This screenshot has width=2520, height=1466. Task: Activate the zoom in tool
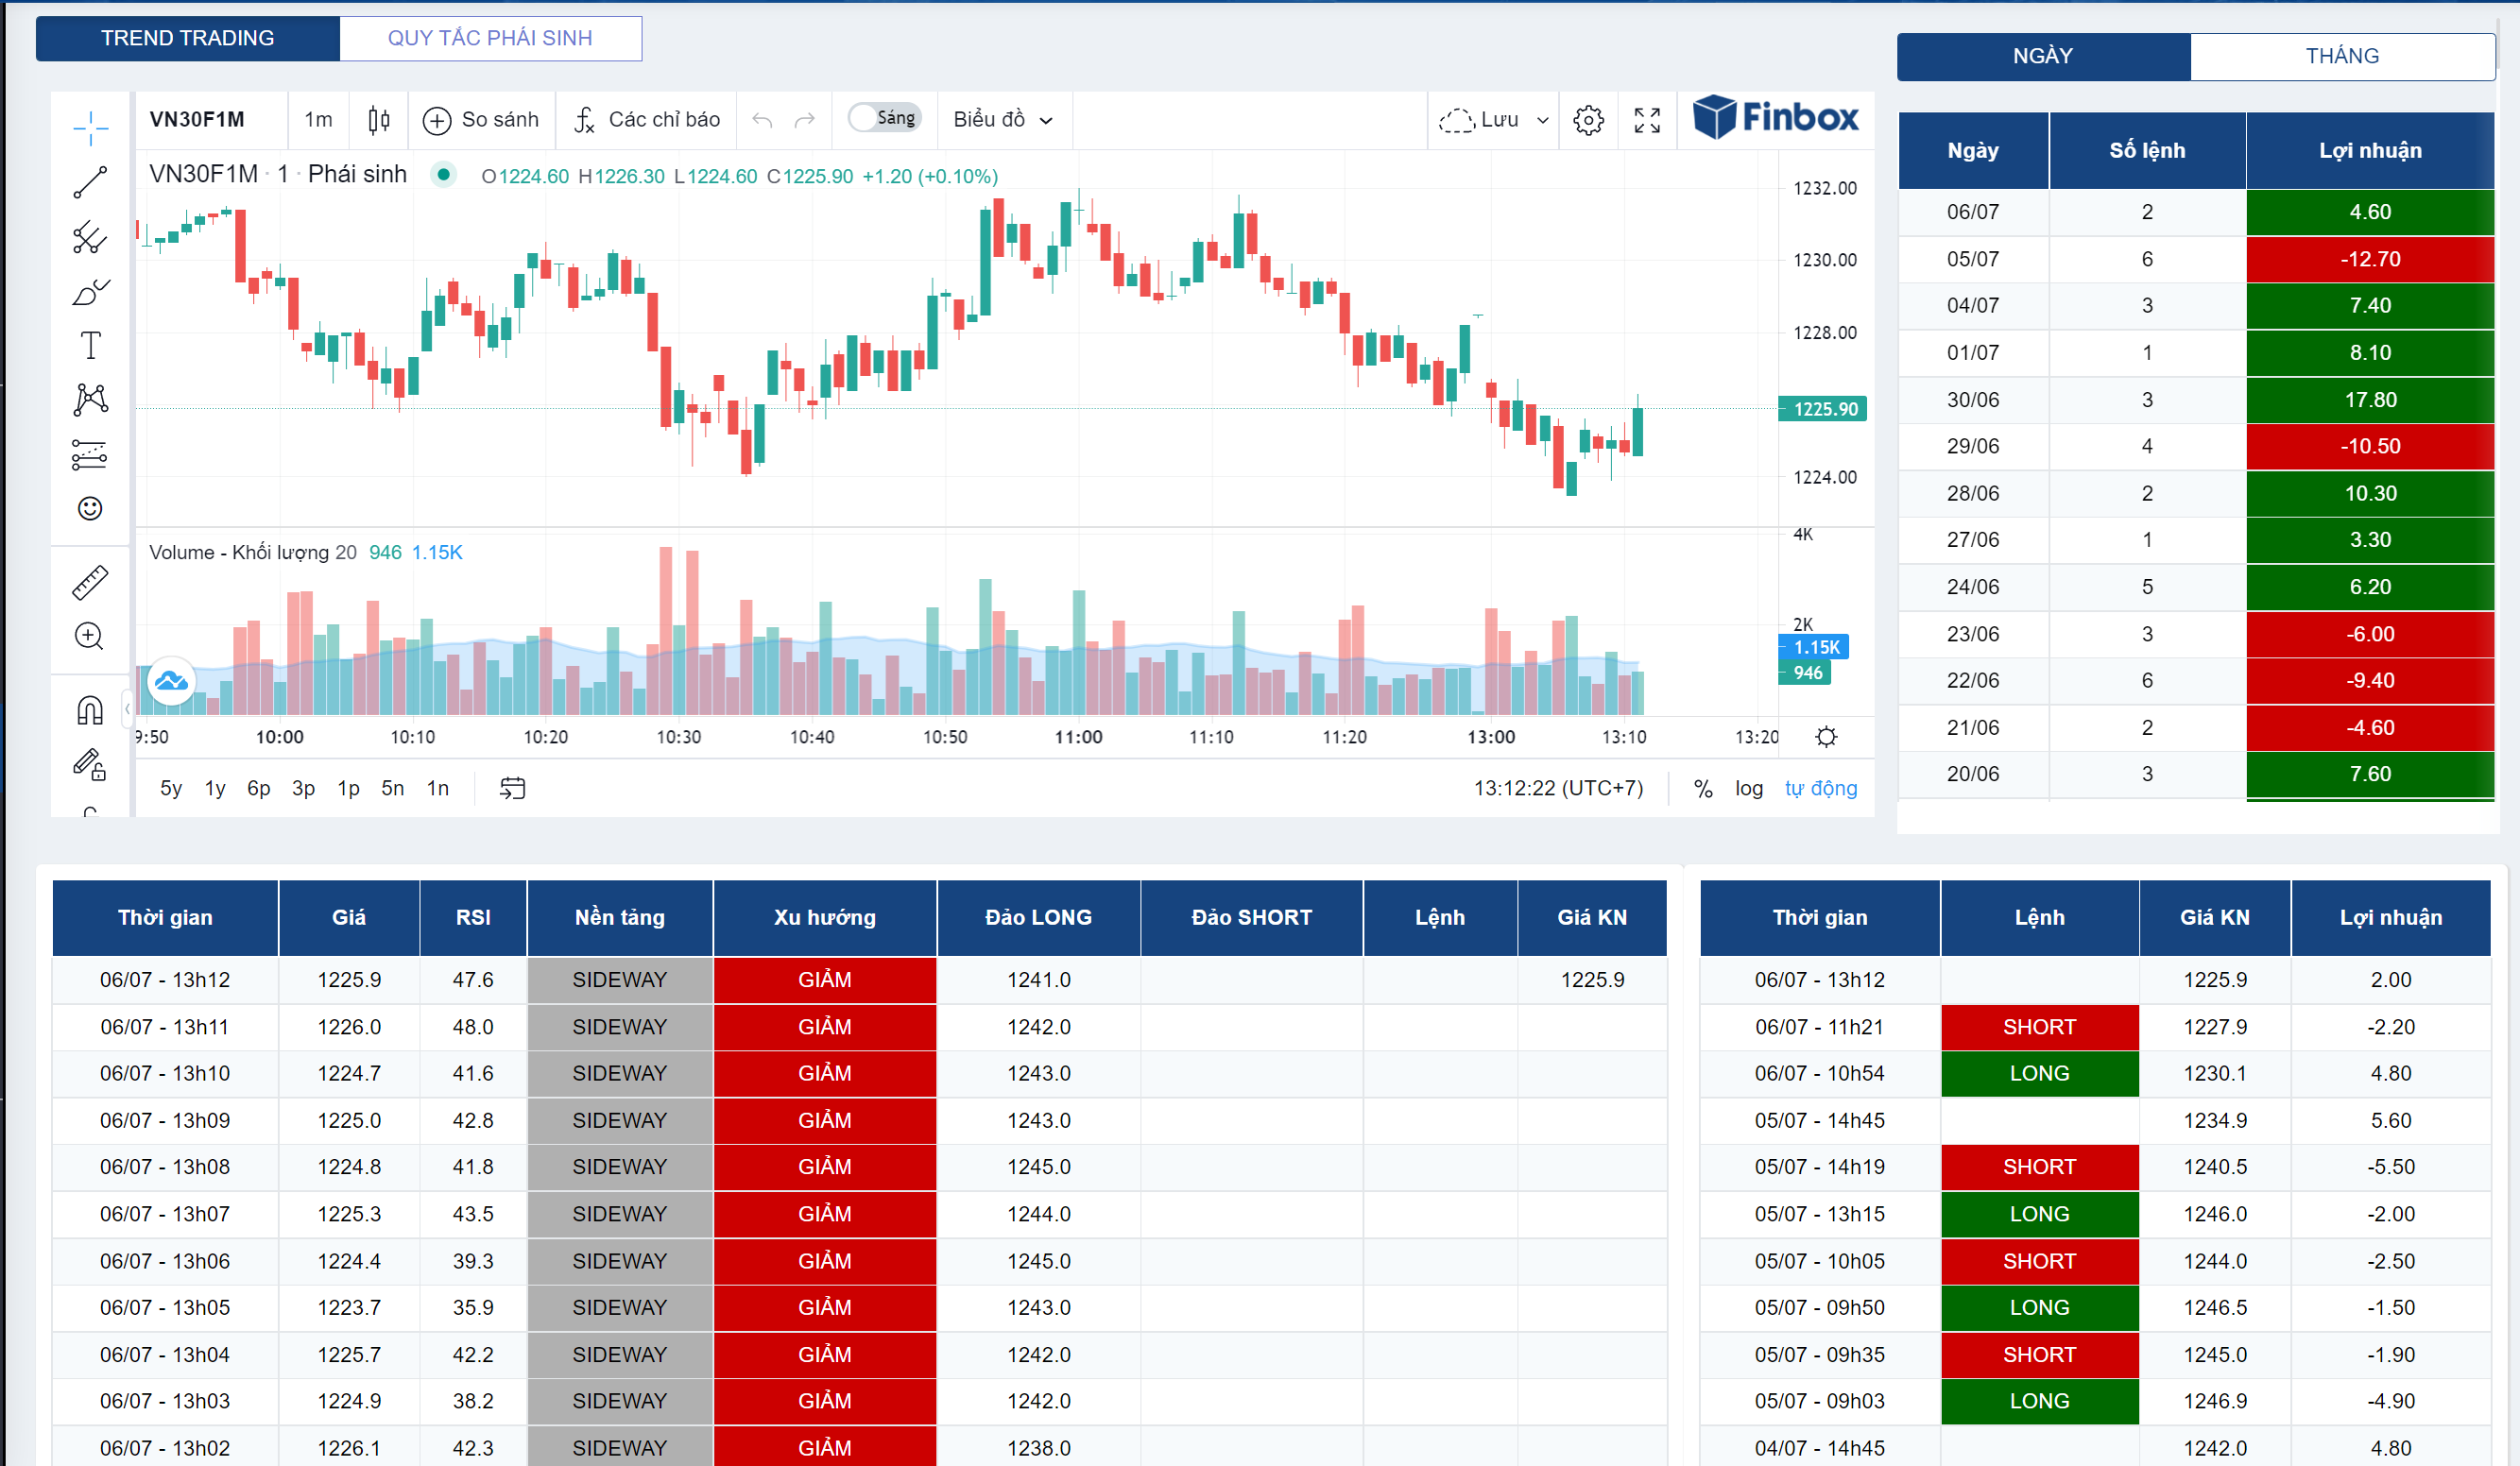[x=90, y=636]
